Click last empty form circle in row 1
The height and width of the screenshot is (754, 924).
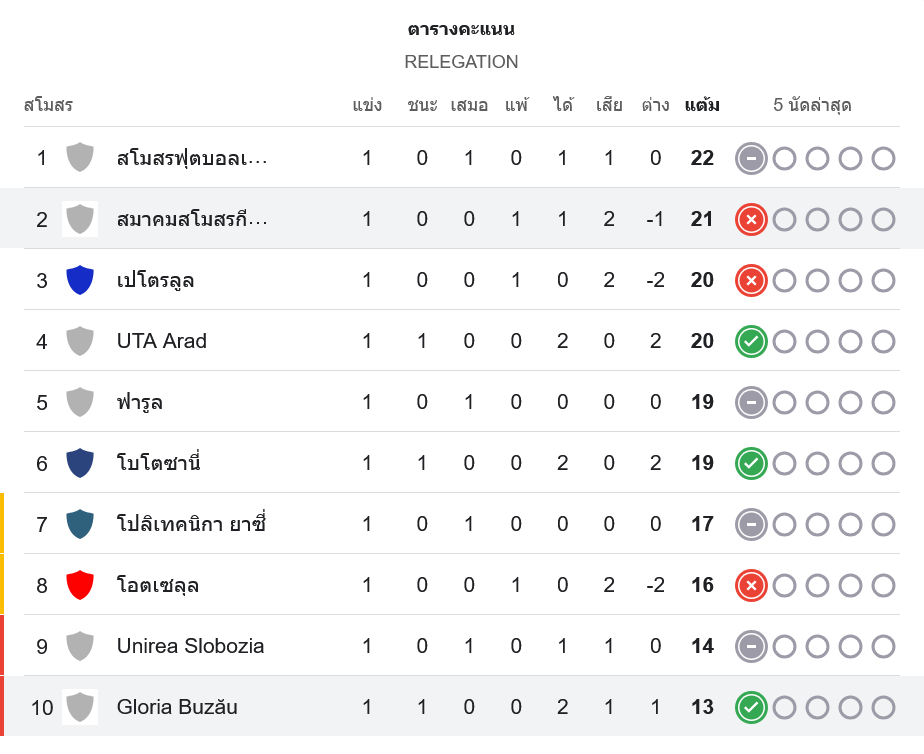pos(883,158)
